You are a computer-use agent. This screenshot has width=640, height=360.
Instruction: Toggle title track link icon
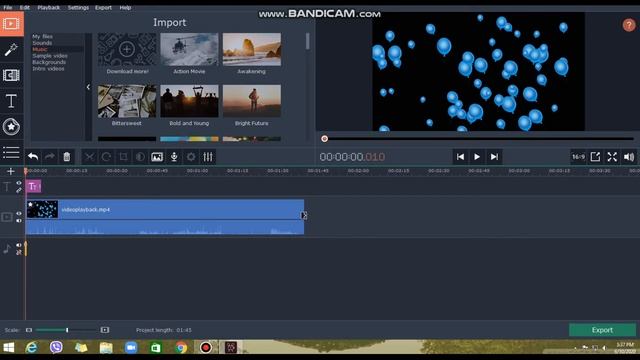pos(19,190)
